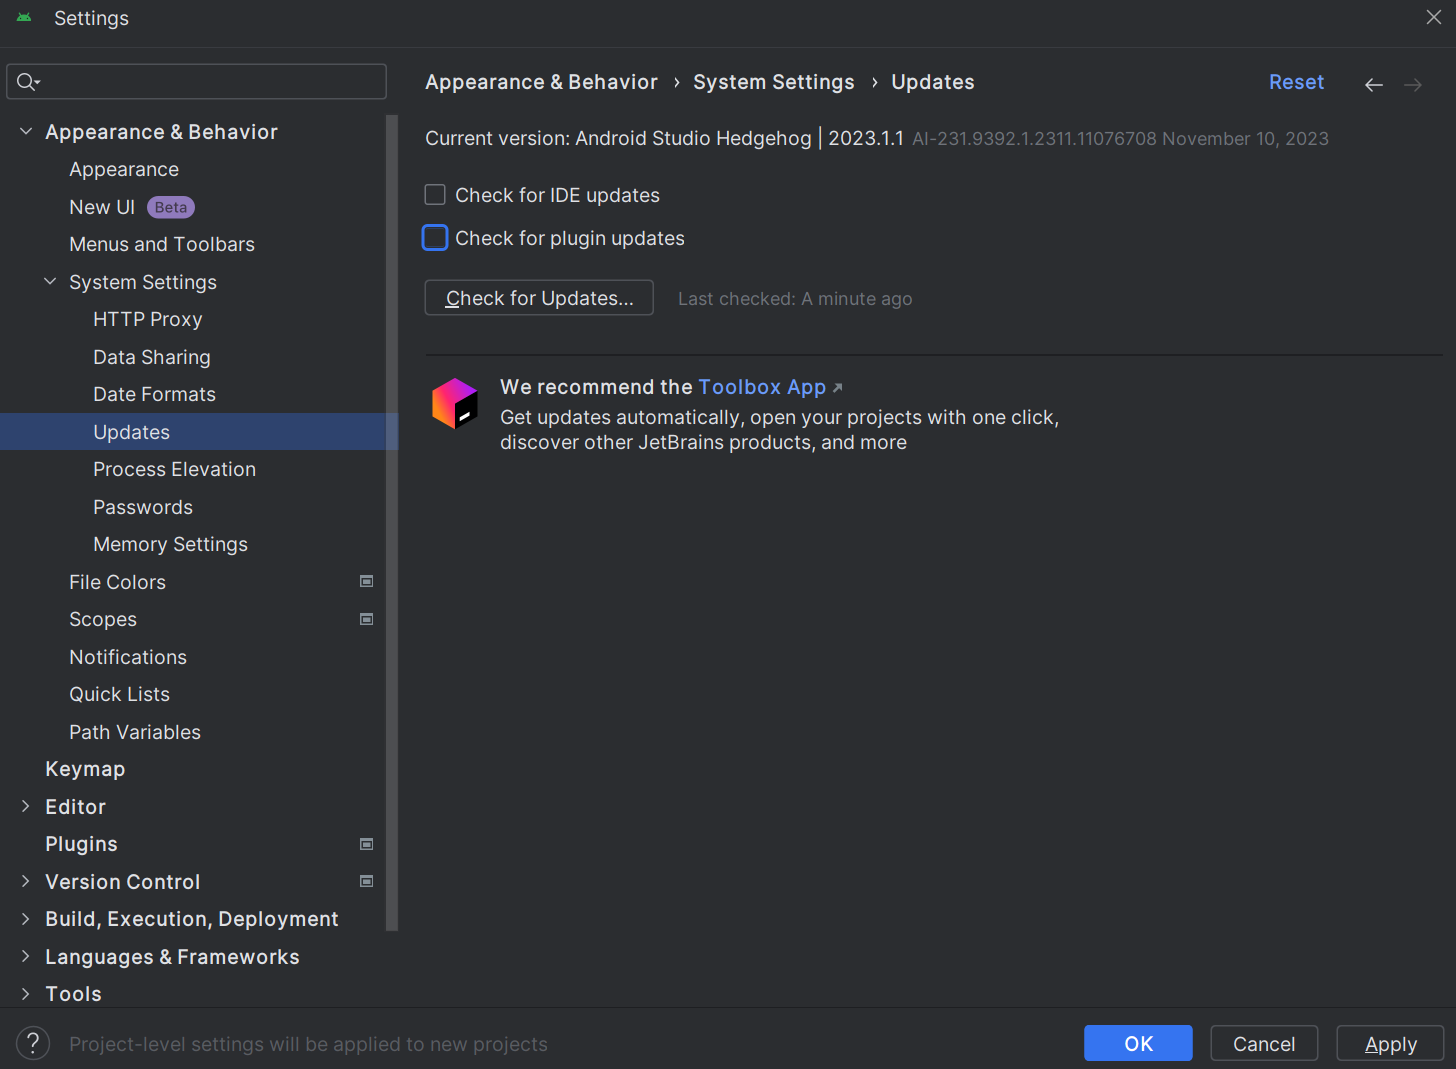Click the 'Last checked: A minute ago' text

795,299
